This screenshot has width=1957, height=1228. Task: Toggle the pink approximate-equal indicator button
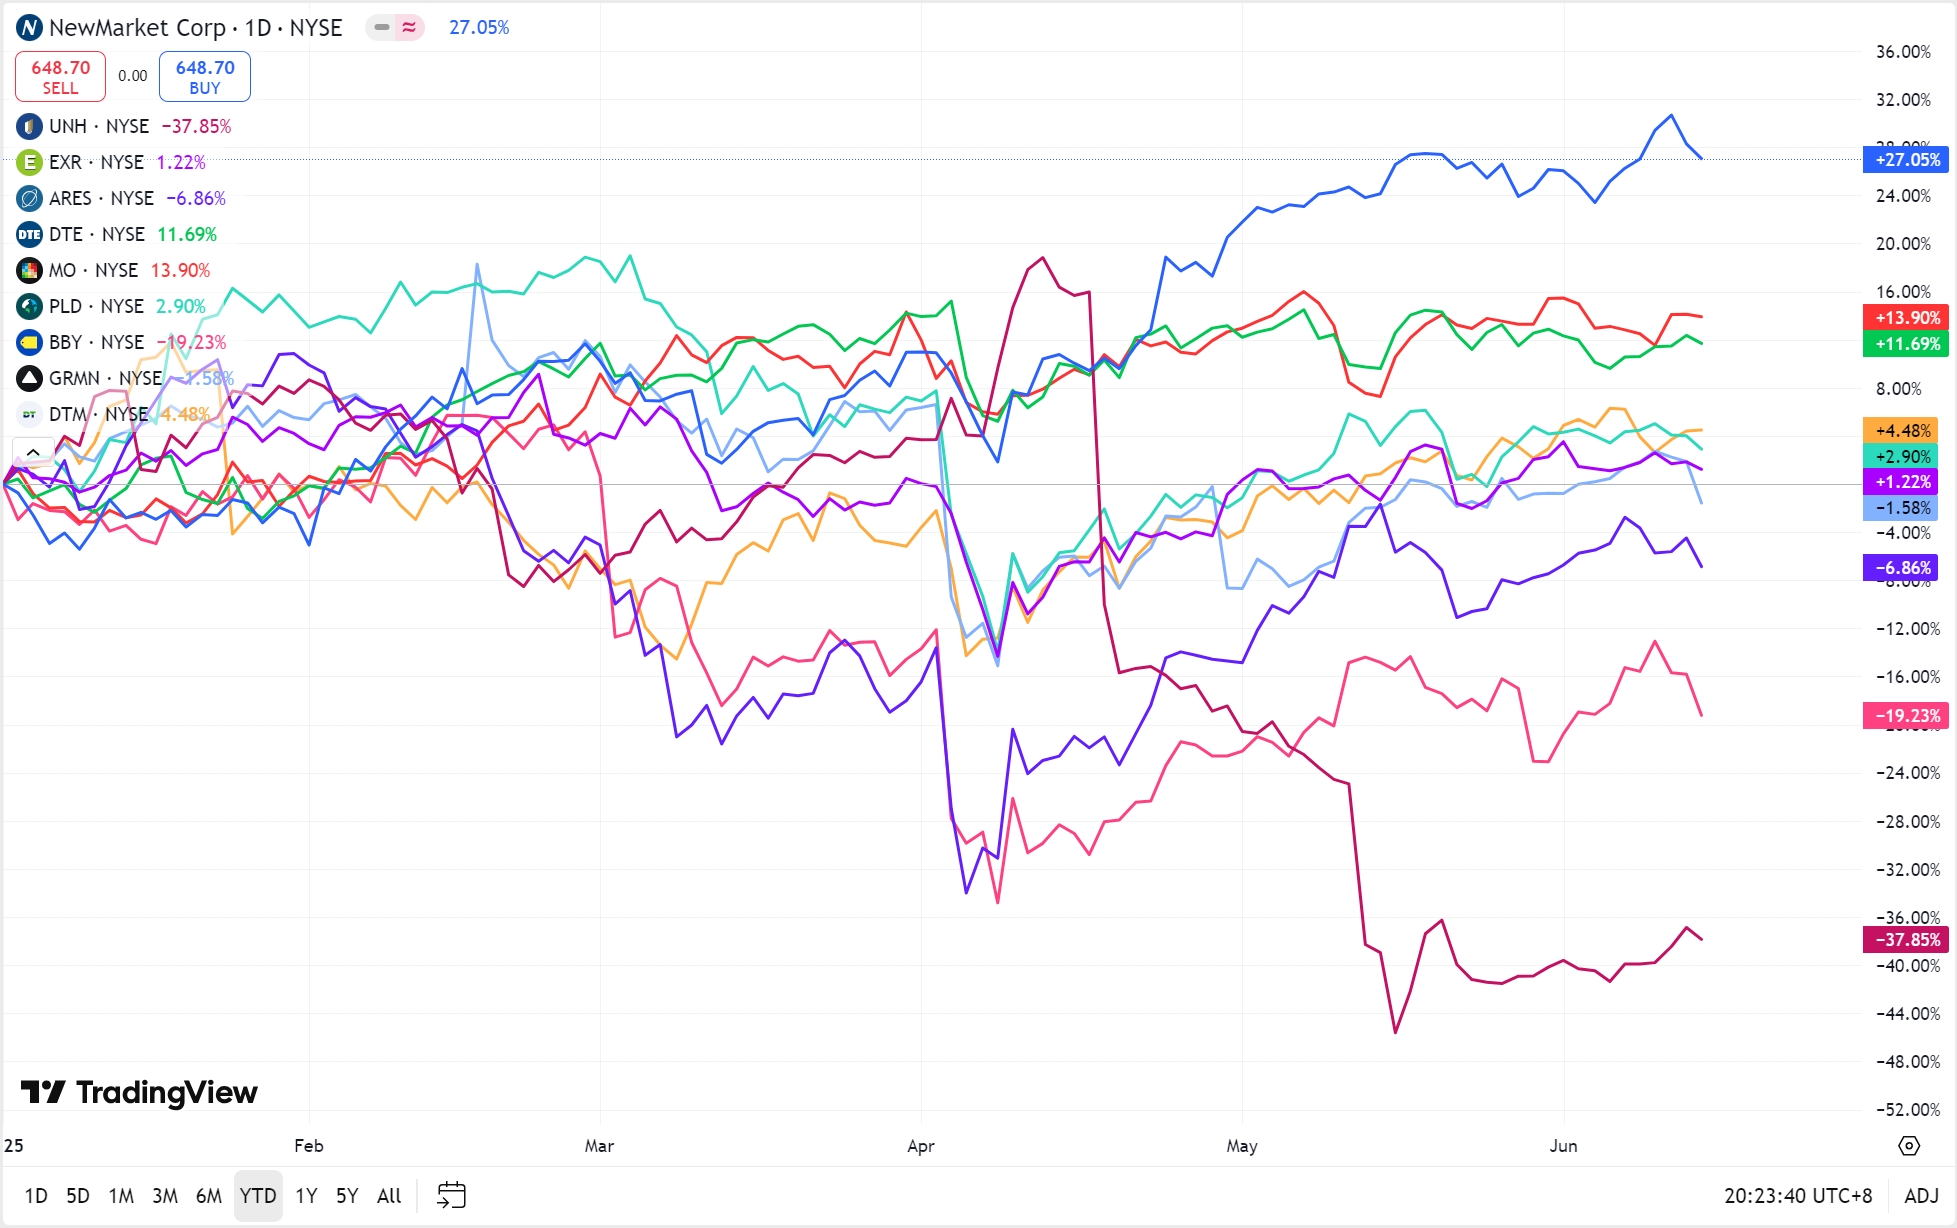(x=409, y=28)
